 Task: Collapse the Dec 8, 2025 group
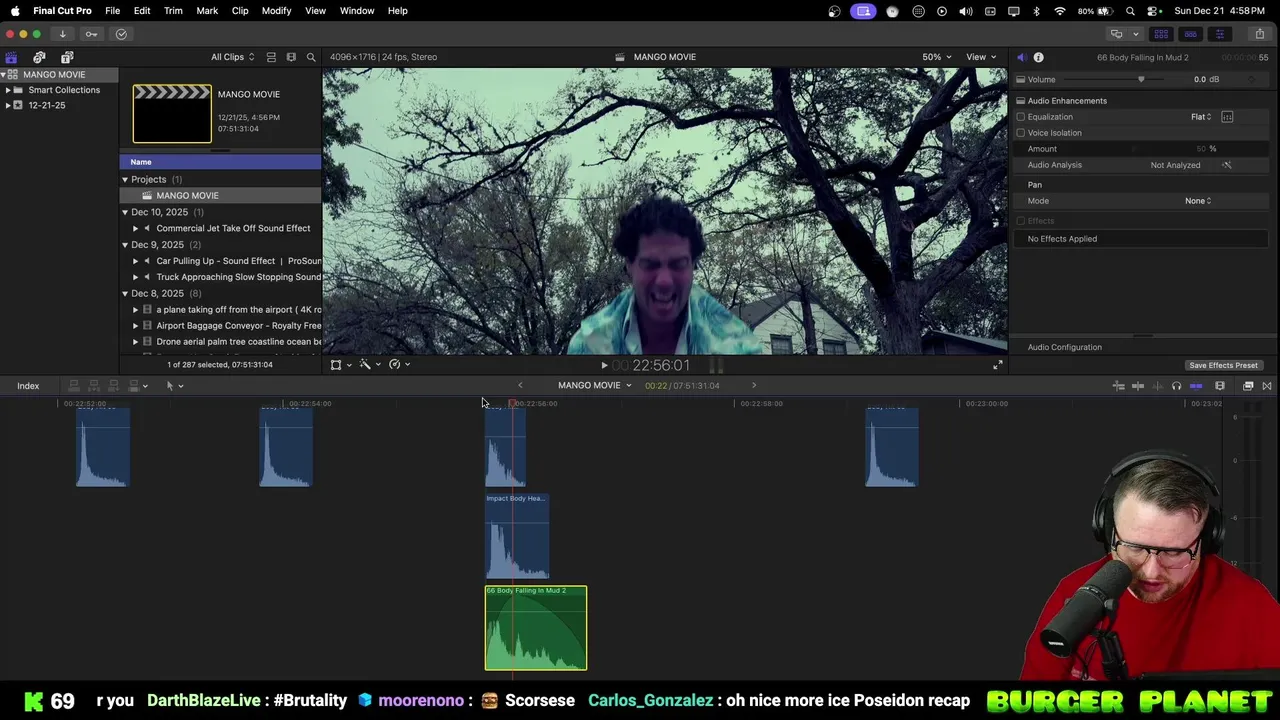(x=125, y=294)
